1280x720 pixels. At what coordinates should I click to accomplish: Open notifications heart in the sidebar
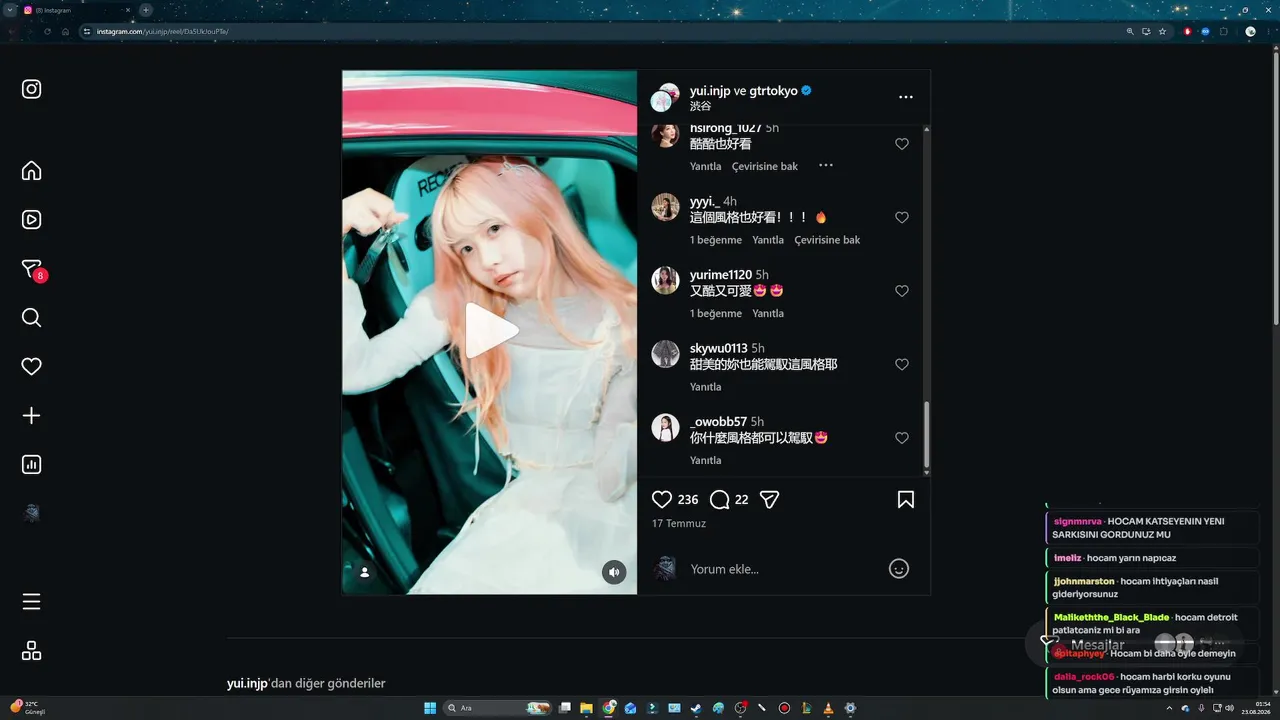coord(32,366)
